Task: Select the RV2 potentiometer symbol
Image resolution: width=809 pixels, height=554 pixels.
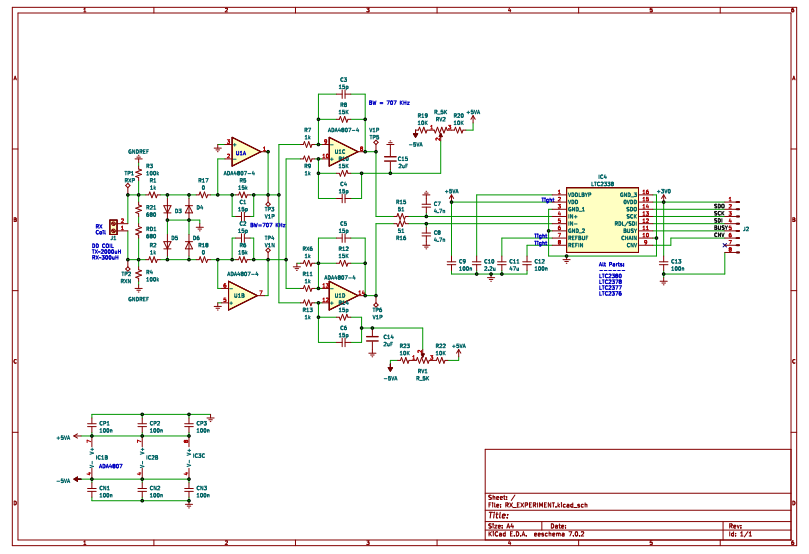Action: pyautogui.click(x=440, y=131)
